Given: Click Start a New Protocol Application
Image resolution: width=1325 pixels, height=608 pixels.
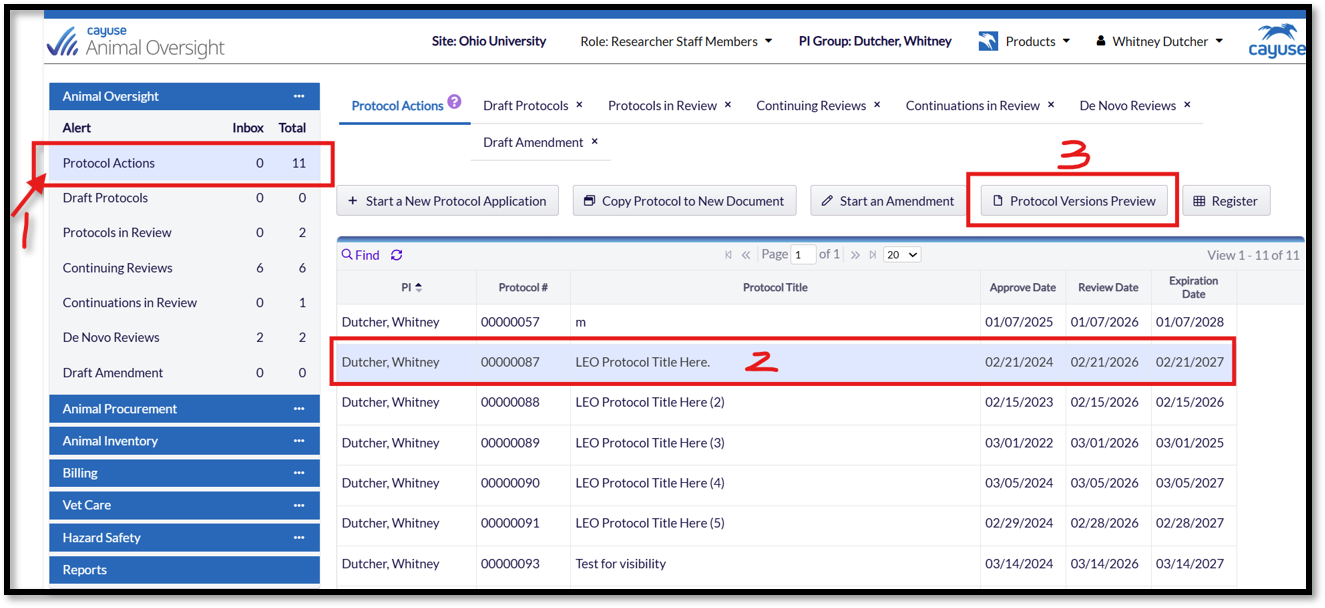Looking at the screenshot, I should tap(447, 201).
